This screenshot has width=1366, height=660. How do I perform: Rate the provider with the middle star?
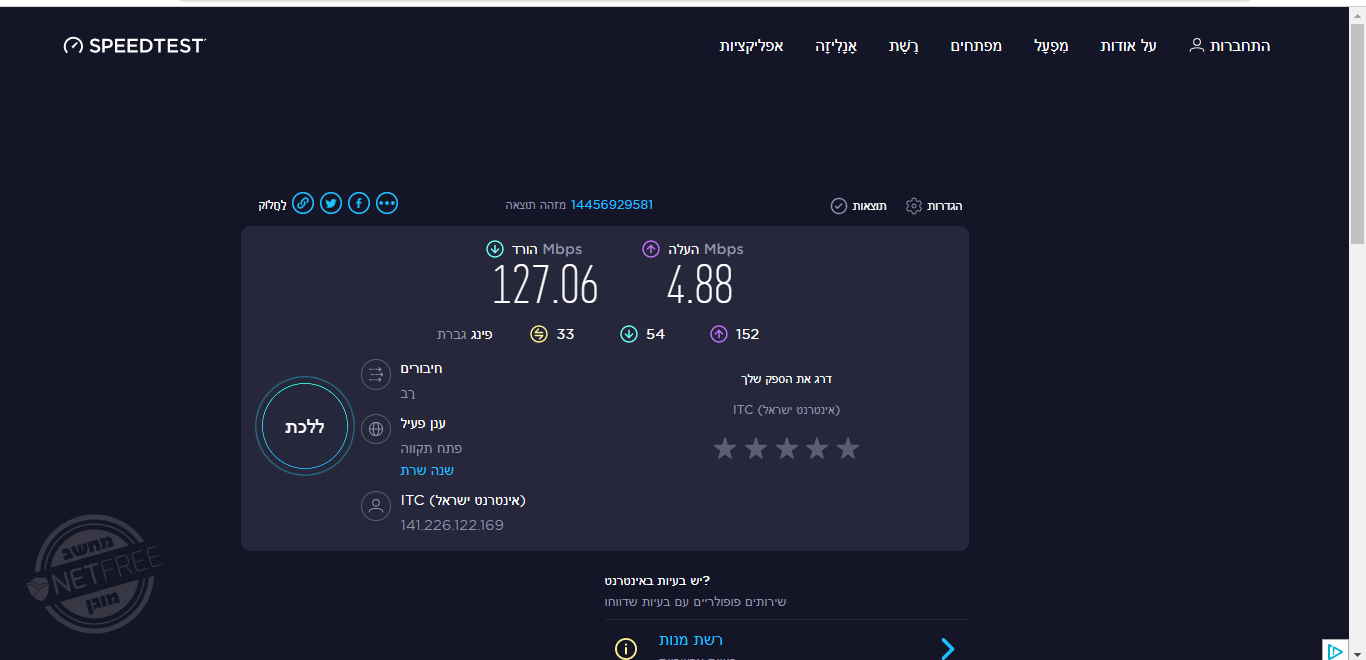click(x=786, y=449)
